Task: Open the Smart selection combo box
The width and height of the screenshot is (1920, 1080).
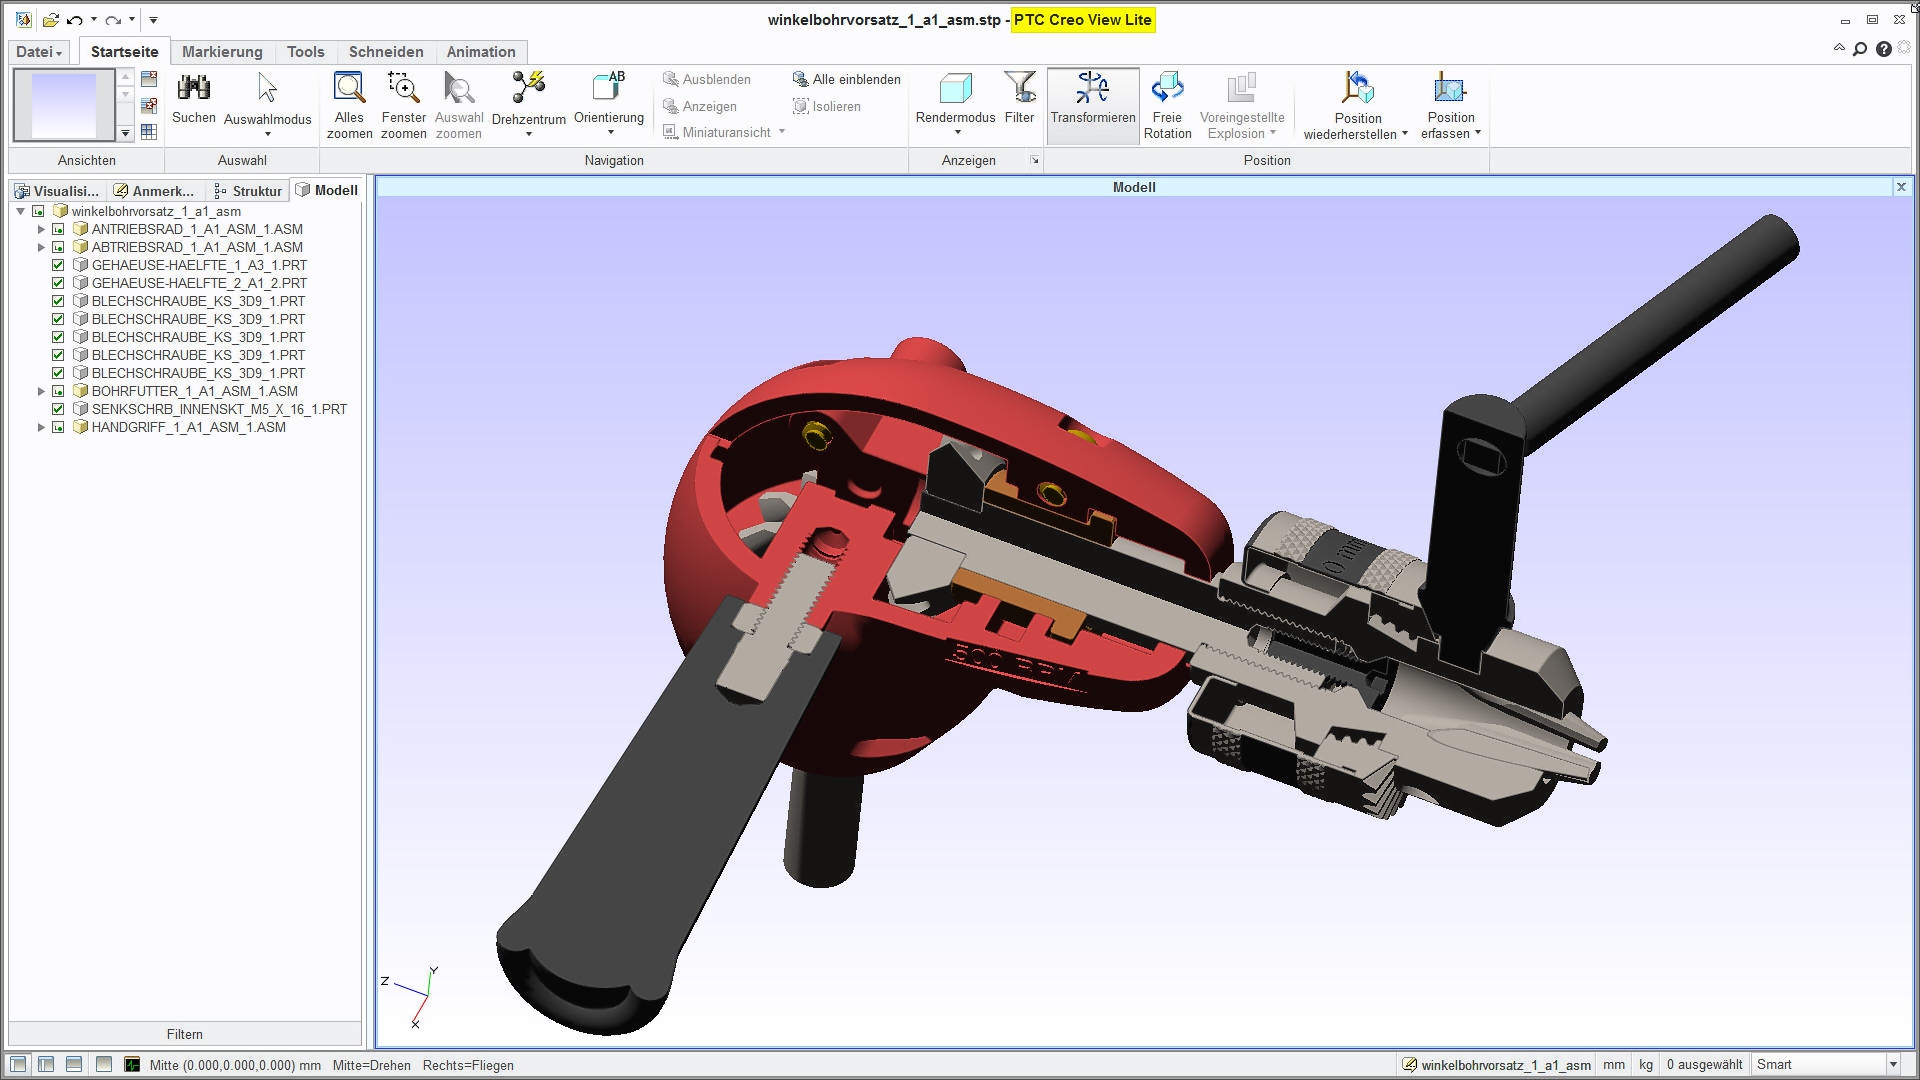Action: [x=1892, y=1065]
